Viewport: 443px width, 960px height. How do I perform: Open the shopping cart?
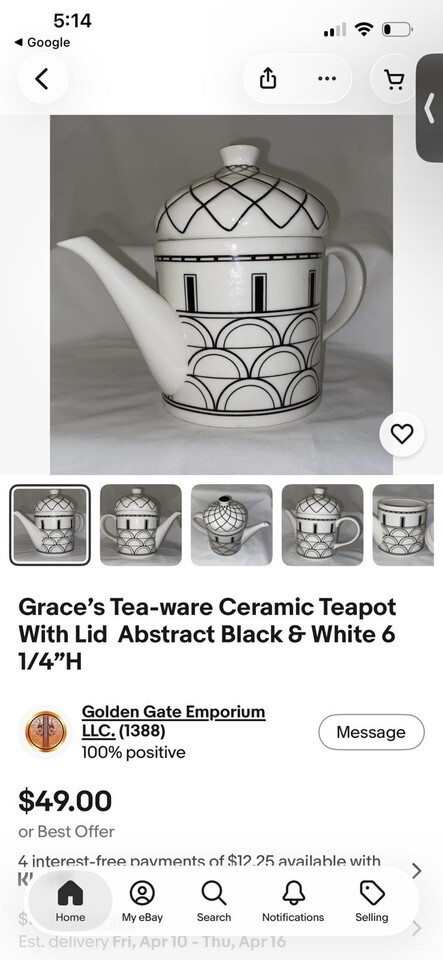(x=395, y=79)
